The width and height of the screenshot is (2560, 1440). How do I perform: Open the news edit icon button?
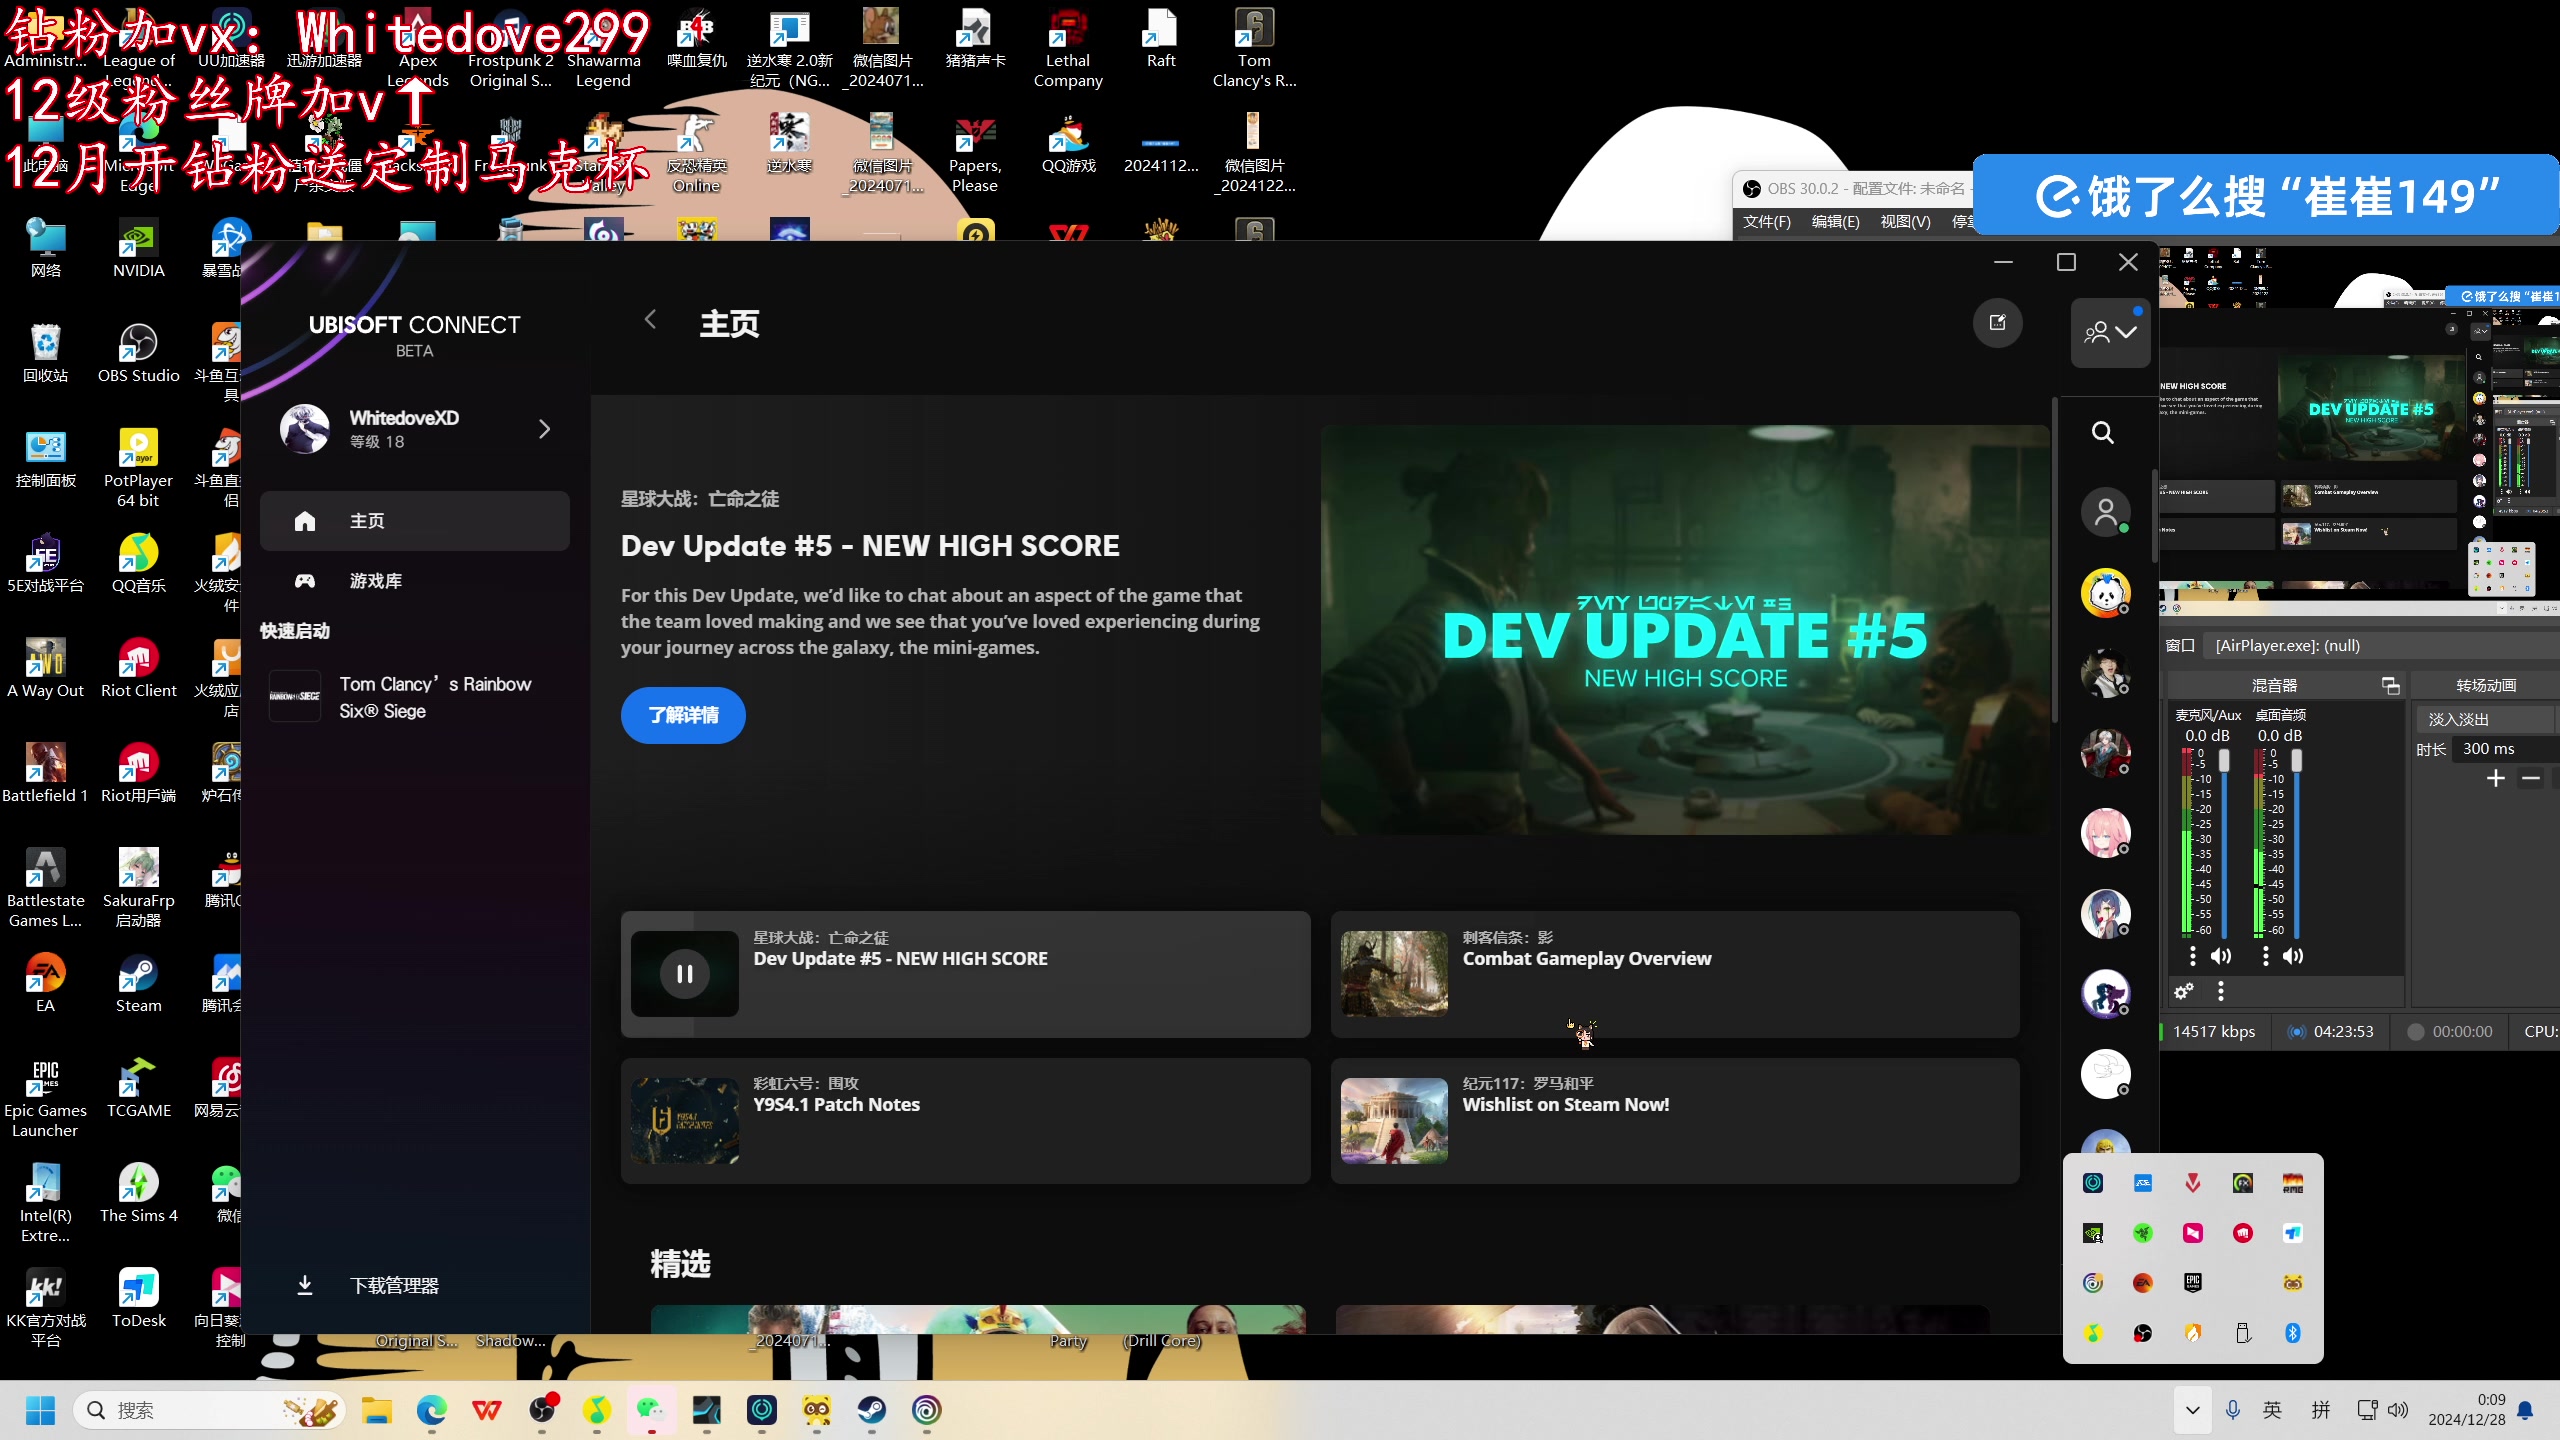[x=1998, y=323]
